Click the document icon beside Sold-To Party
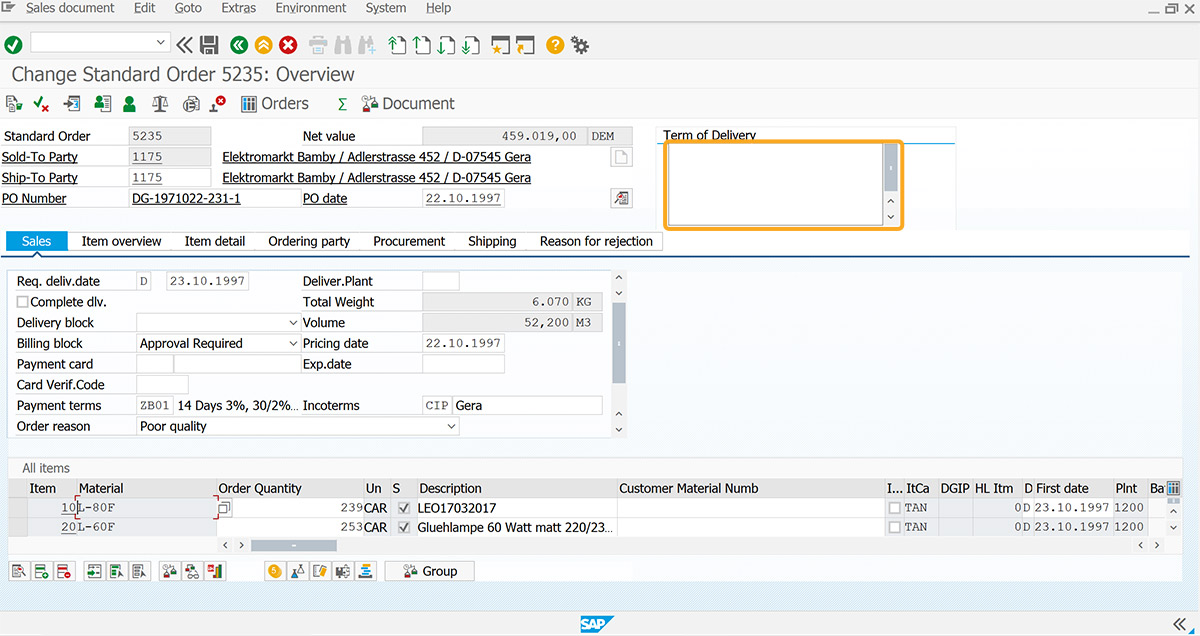Image resolution: width=1200 pixels, height=636 pixels. tap(621, 156)
